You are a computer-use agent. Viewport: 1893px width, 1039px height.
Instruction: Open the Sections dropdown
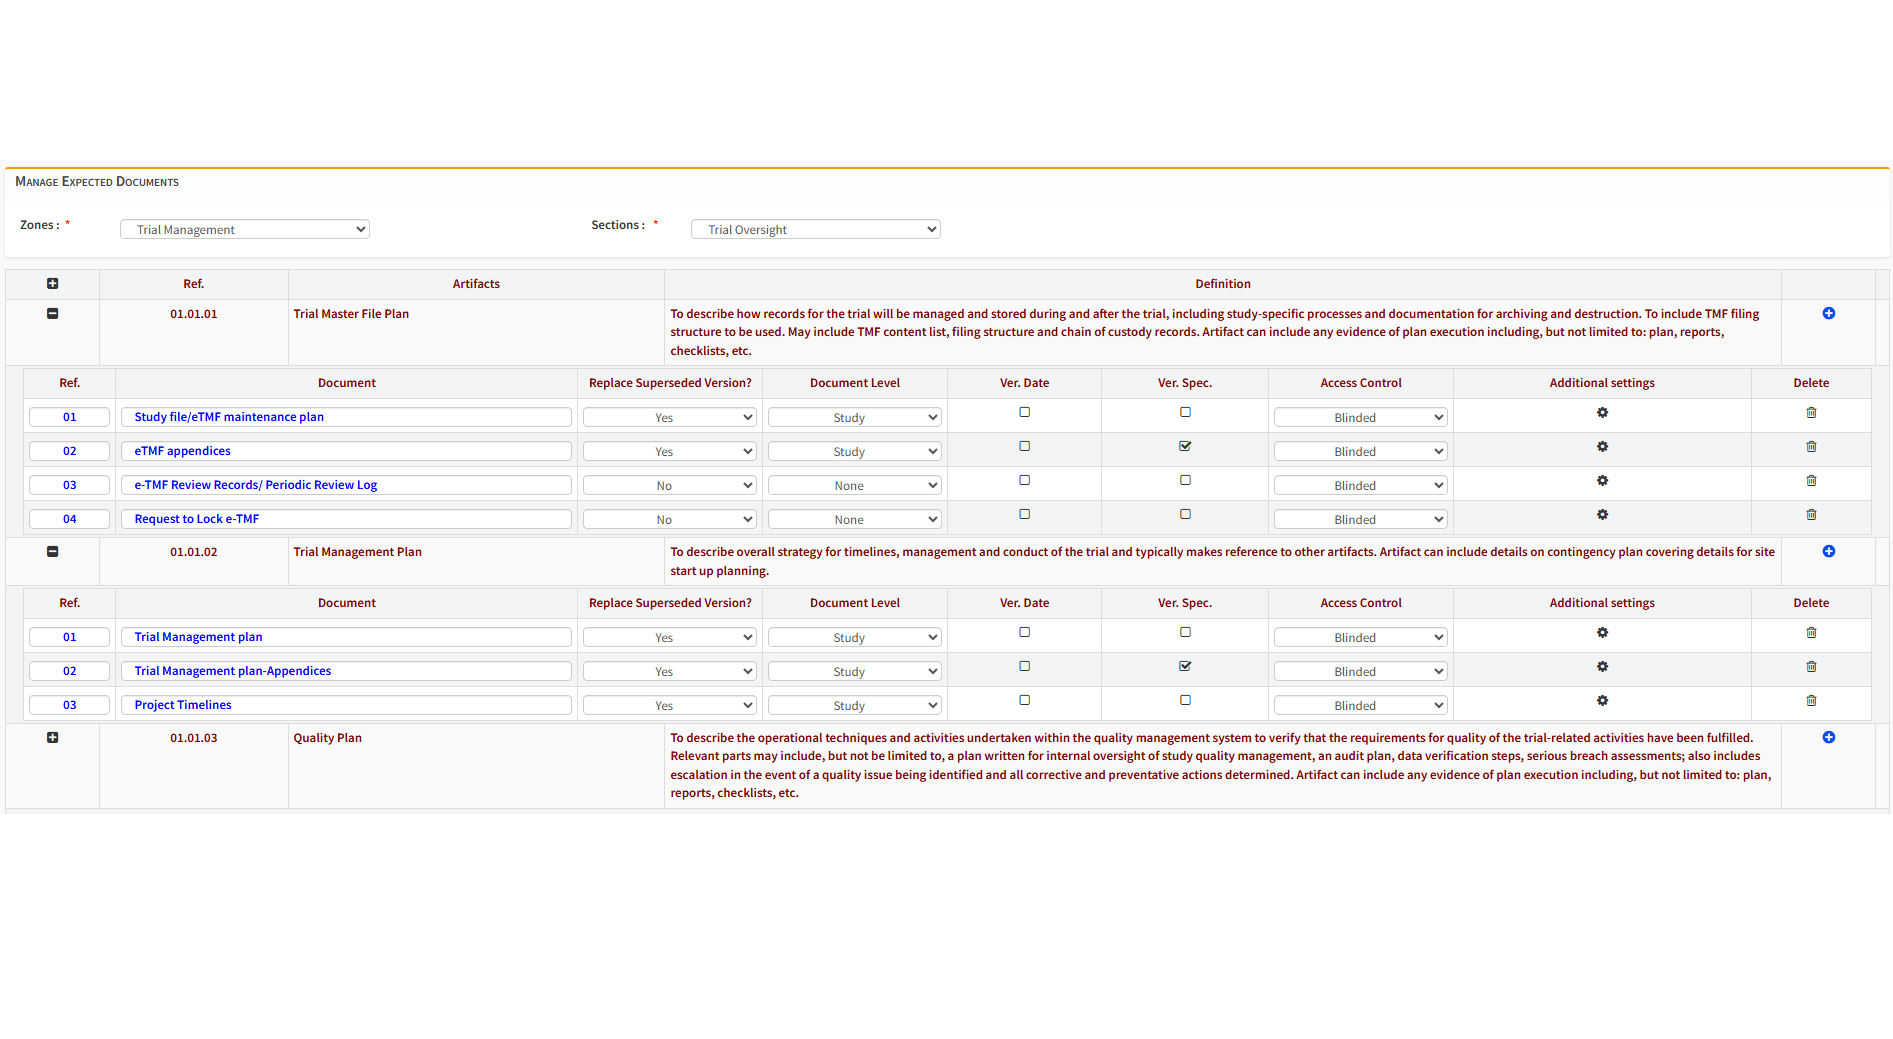[815, 229]
